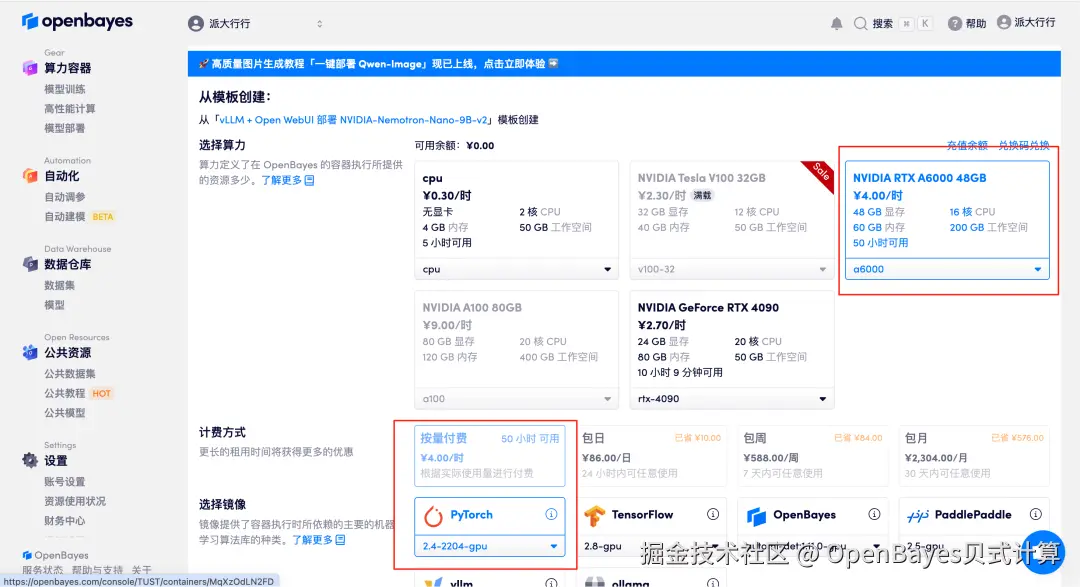Click PaddlePaddle info icon

(x=1035, y=514)
